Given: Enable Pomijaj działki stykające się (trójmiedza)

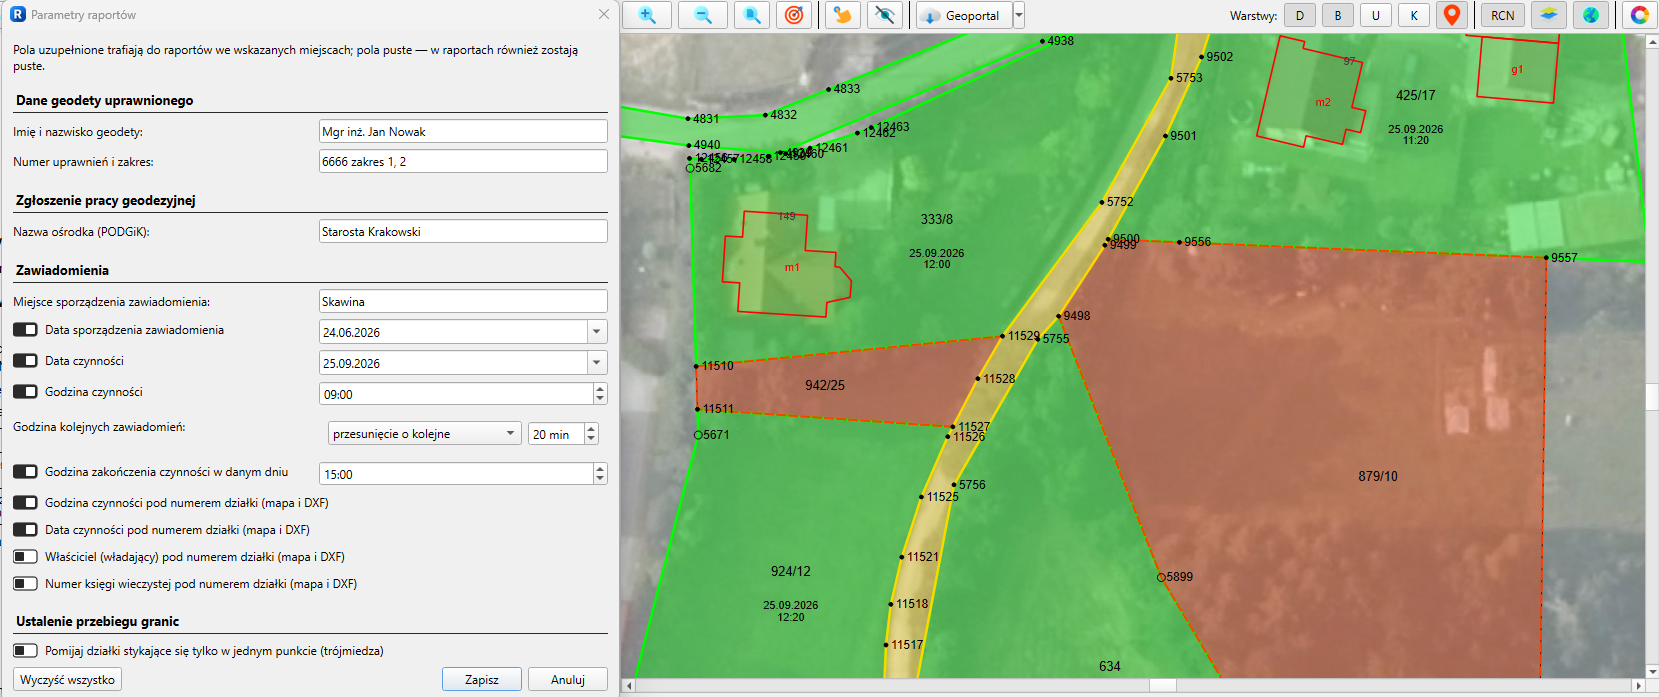Looking at the screenshot, I should pos(25,651).
